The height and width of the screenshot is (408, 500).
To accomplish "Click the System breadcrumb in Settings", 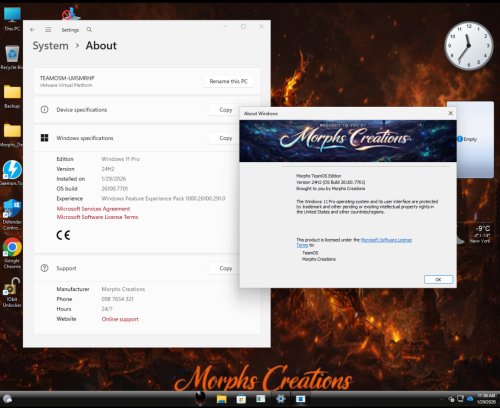I will [50, 46].
